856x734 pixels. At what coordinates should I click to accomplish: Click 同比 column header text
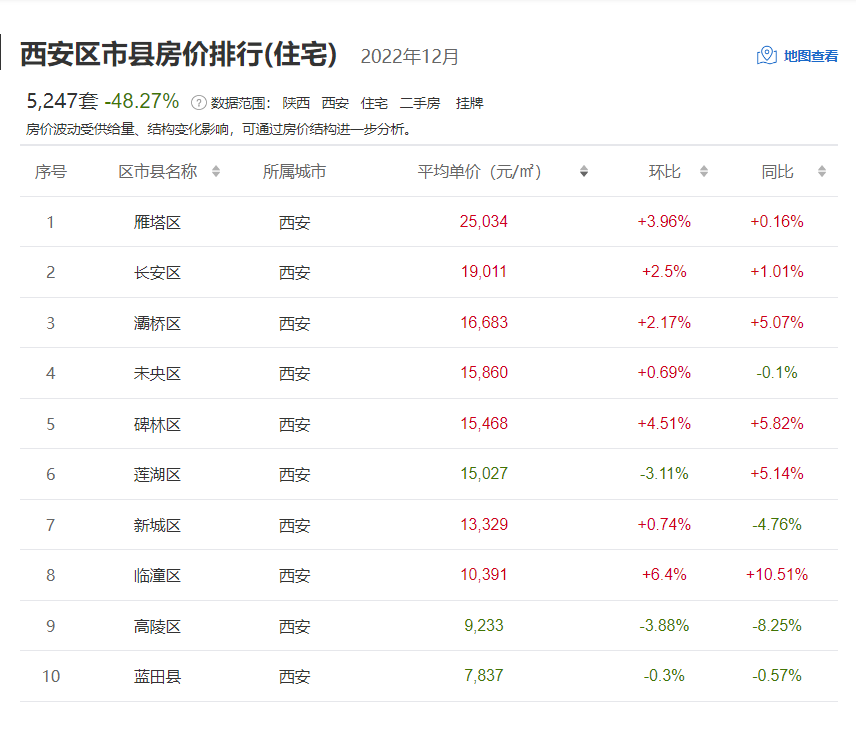777,172
